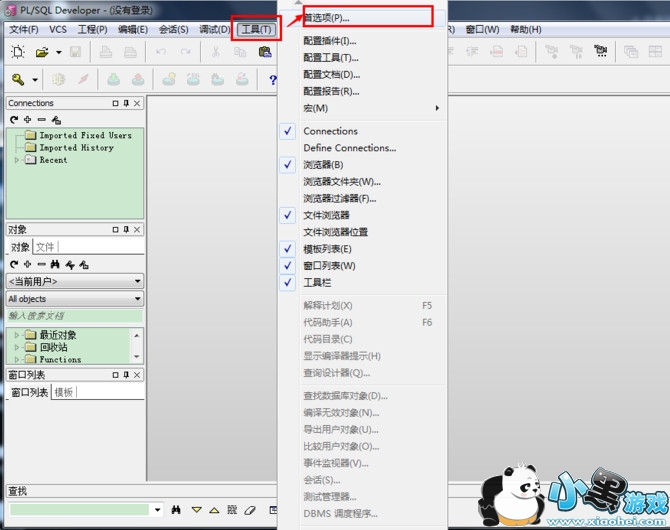Open the 会话(S) menu

[x=173, y=29]
